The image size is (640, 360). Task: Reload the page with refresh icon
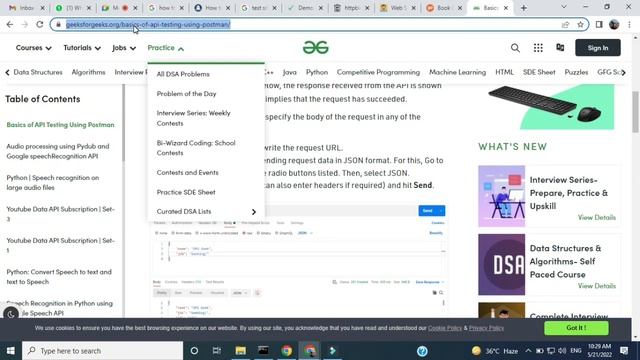[40, 24]
